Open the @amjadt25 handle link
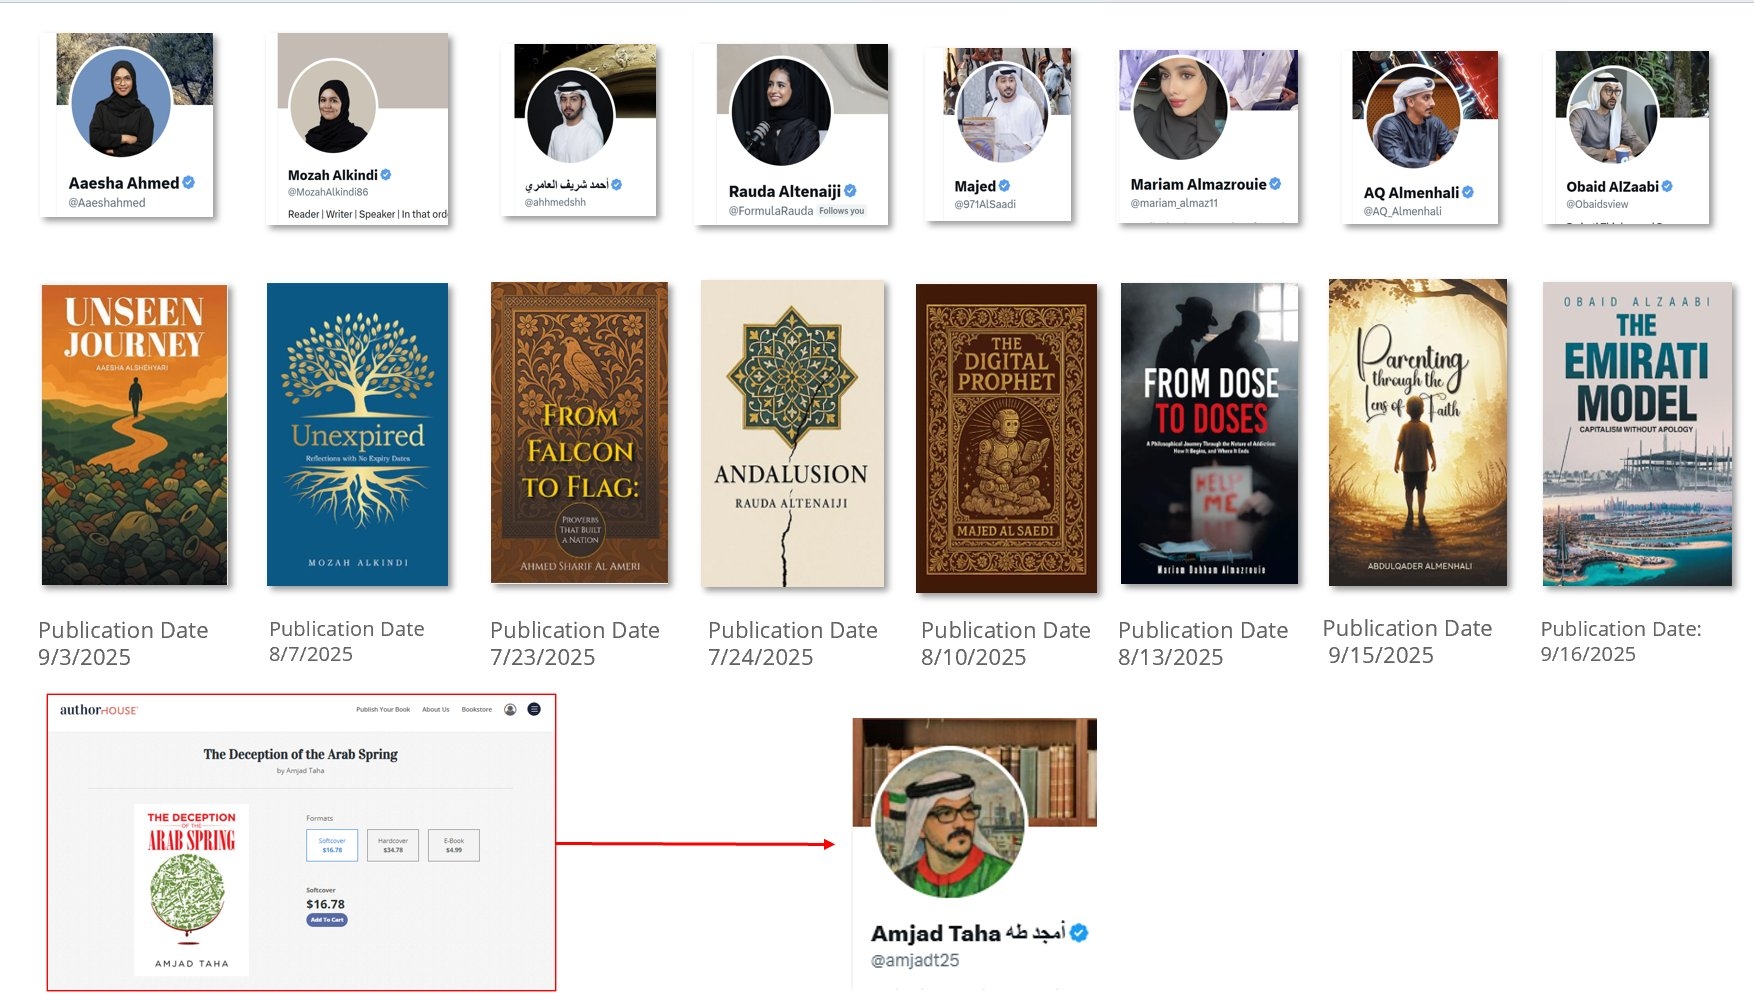Screen dimensions: 1754x1000 [x=915, y=960]
